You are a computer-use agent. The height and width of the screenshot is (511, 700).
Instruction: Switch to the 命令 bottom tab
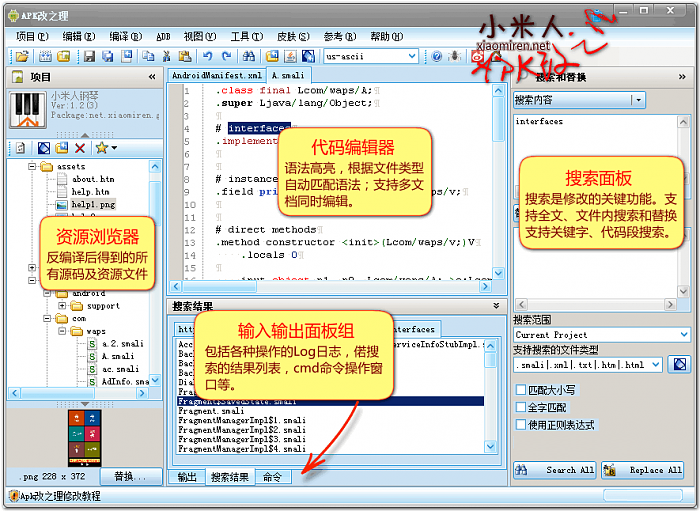272,477
